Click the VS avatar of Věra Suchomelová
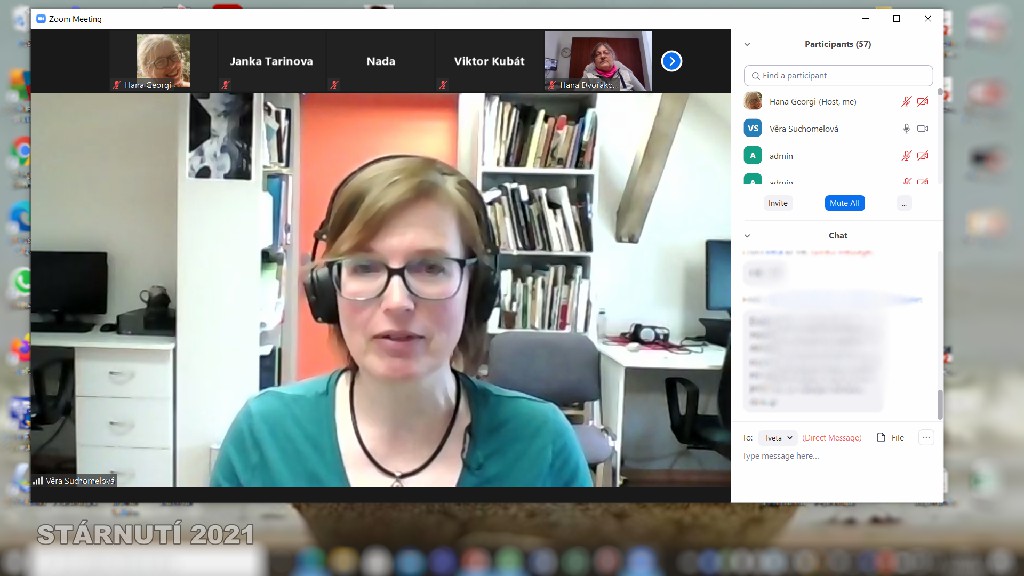The image size is (1024, 576). pos(753,128)
